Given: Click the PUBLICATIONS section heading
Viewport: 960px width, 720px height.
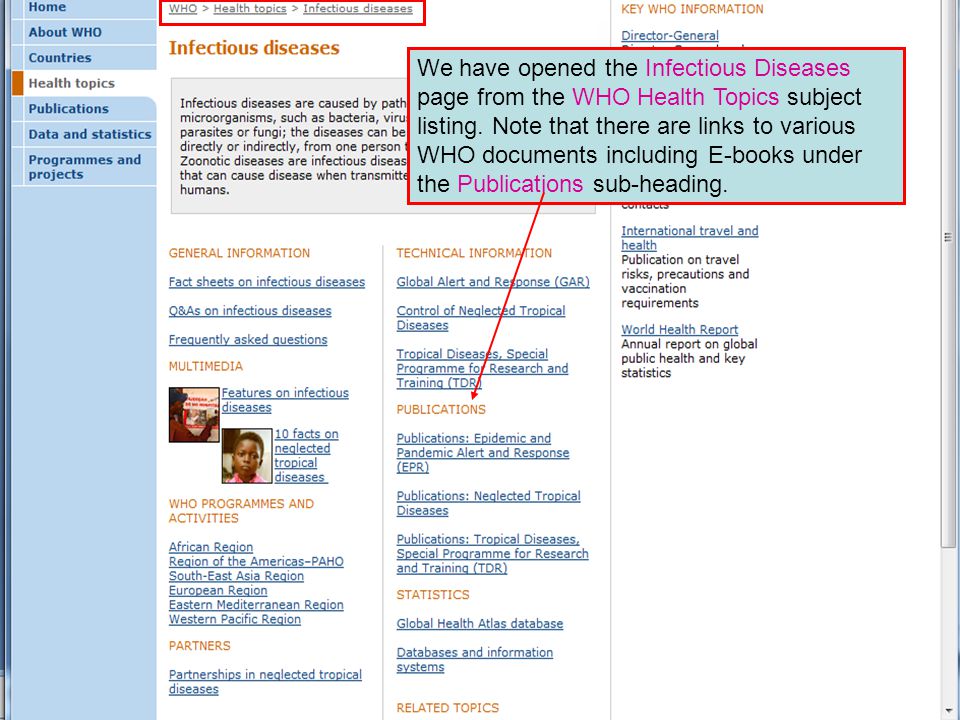Looking at the screenshot, I should pyautogui.click(x=441, y=410).
